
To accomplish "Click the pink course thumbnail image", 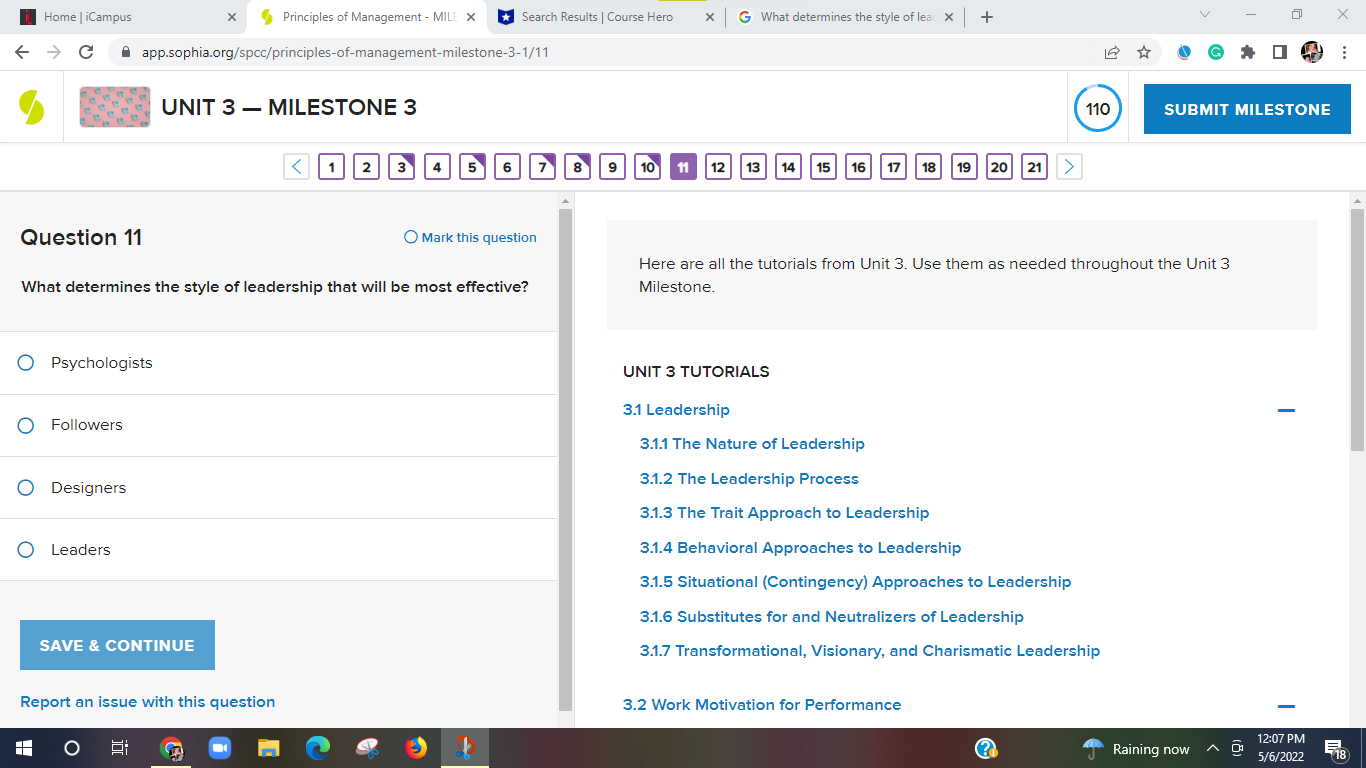I will point(115,107).
